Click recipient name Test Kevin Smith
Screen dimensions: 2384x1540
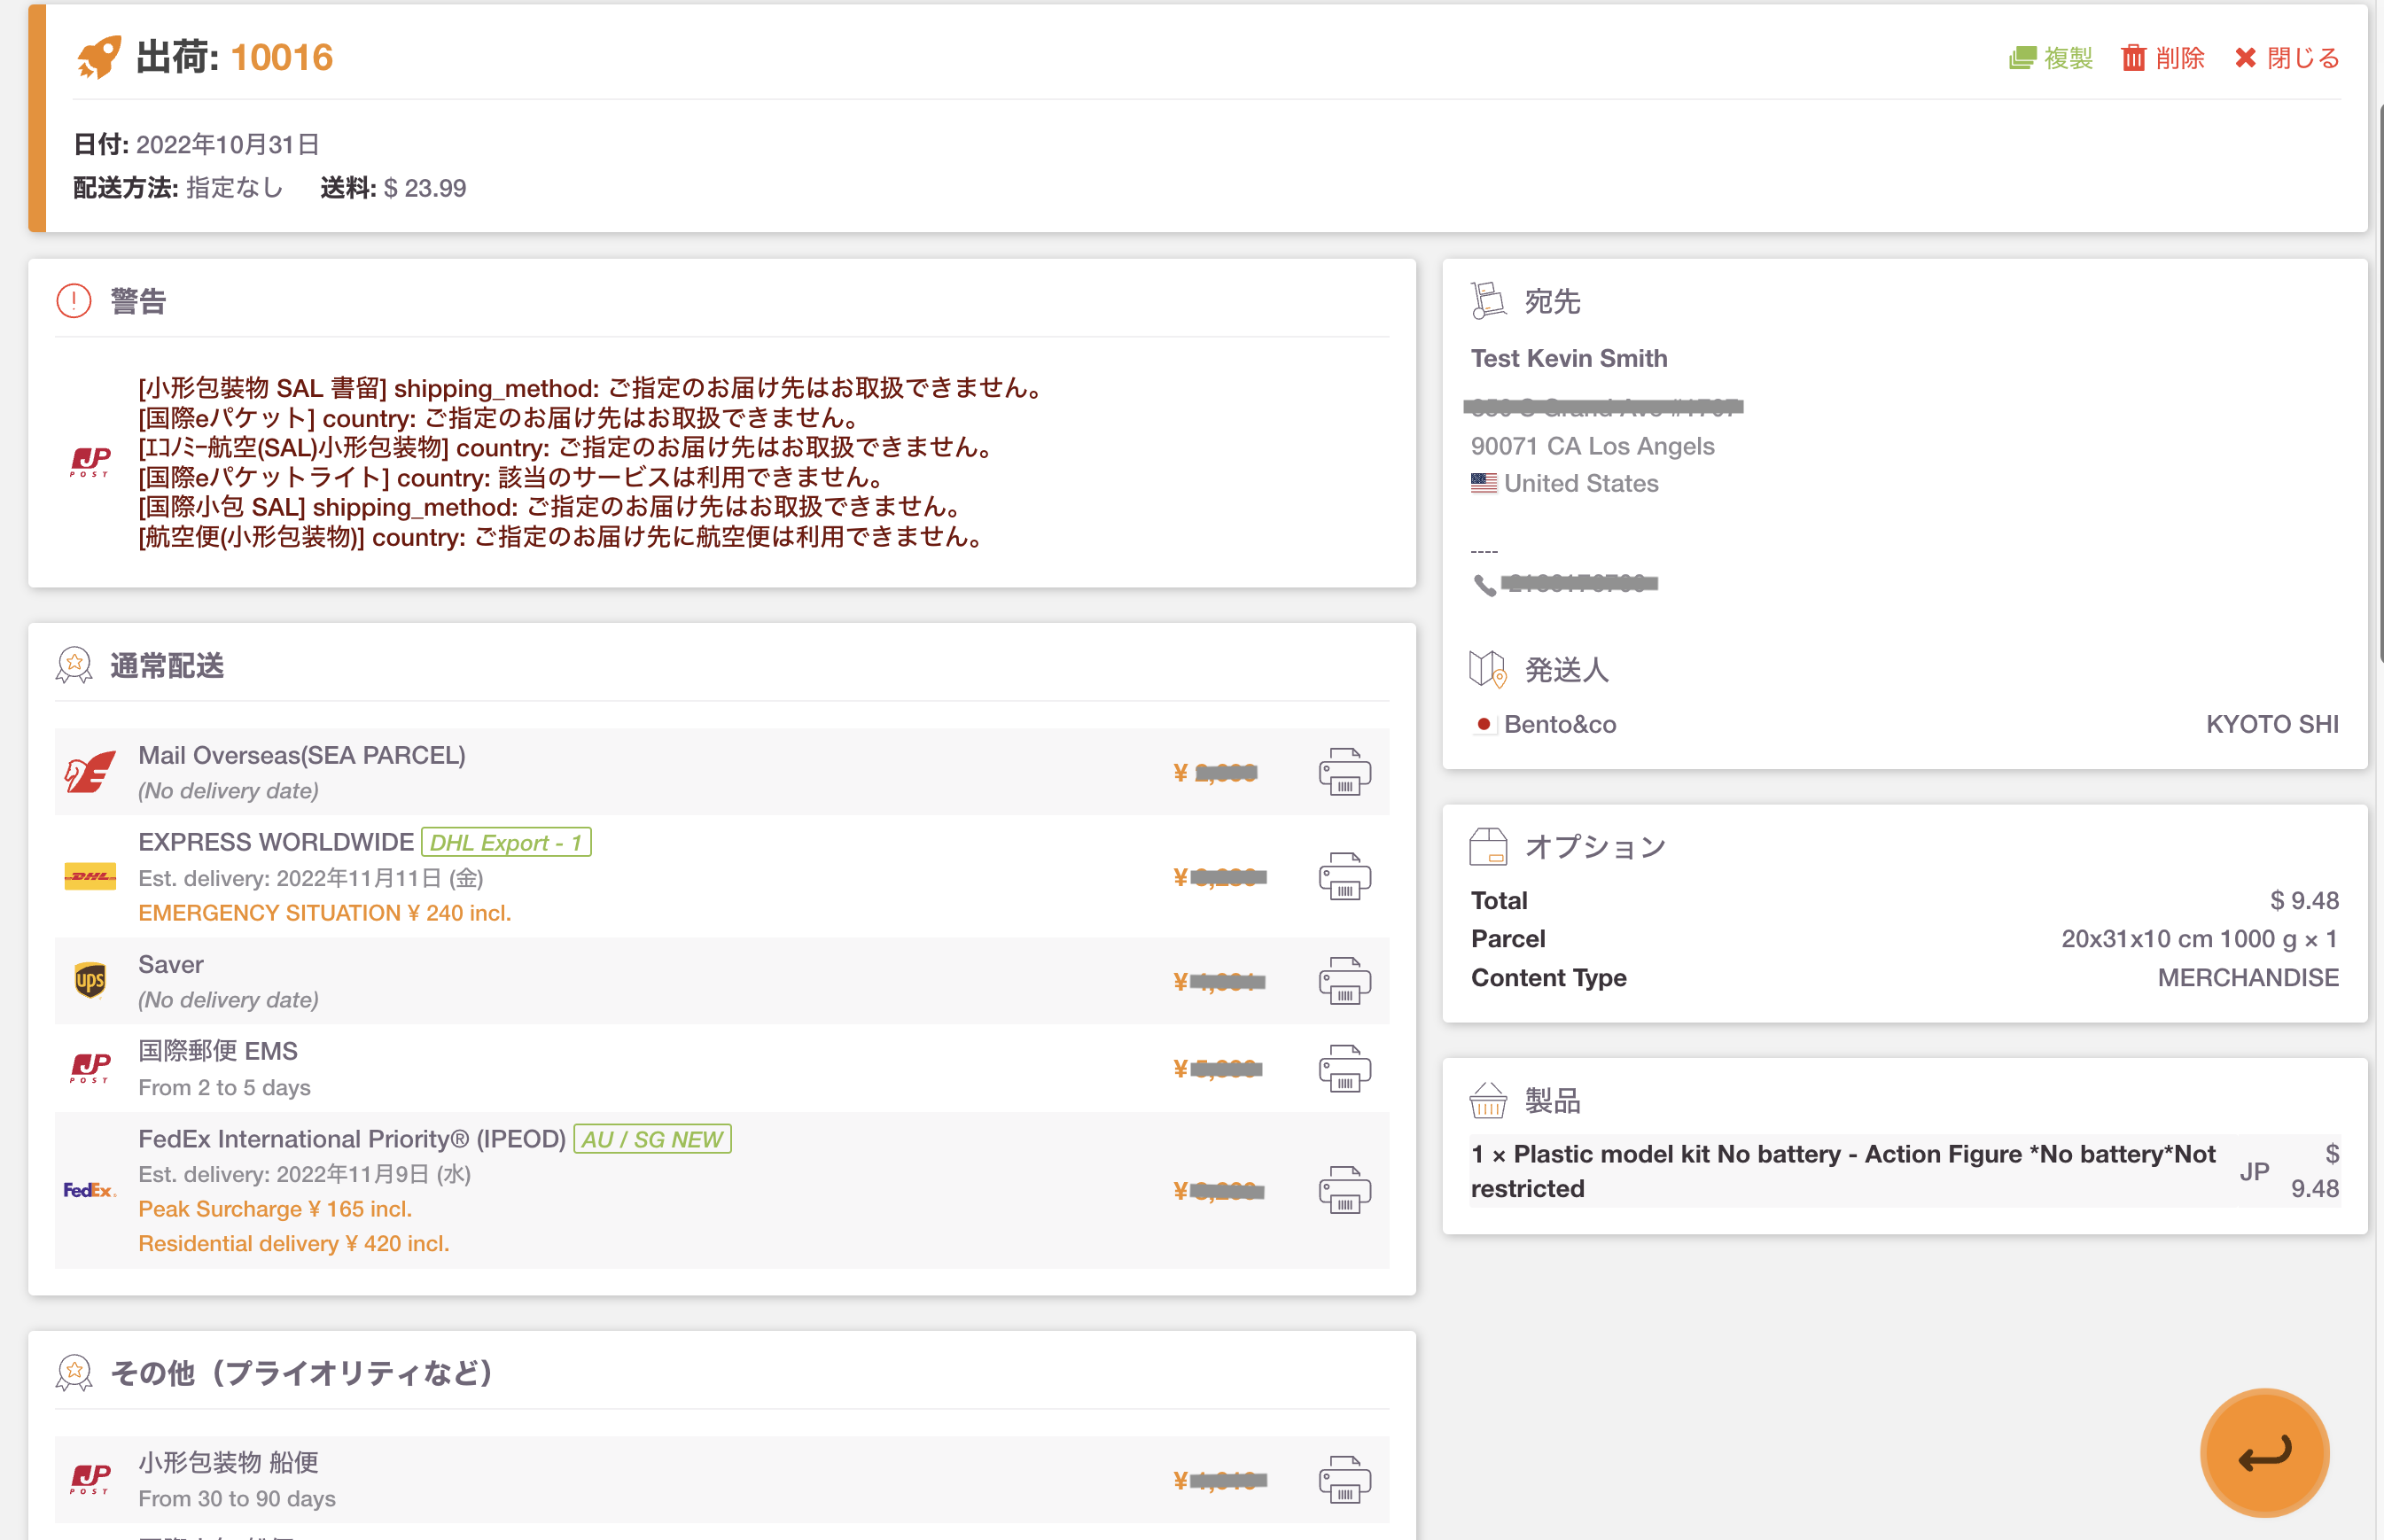point(1569,358)
